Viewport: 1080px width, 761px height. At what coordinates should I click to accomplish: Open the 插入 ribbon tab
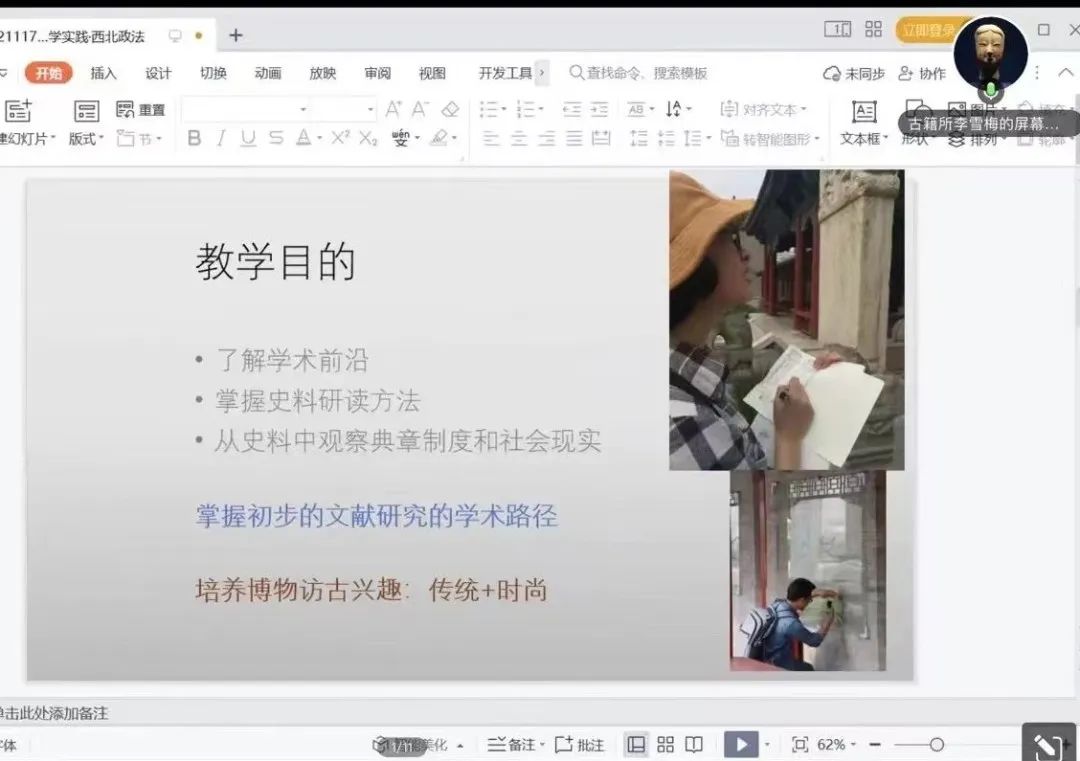pyautogui.click(x=103, y=73)
